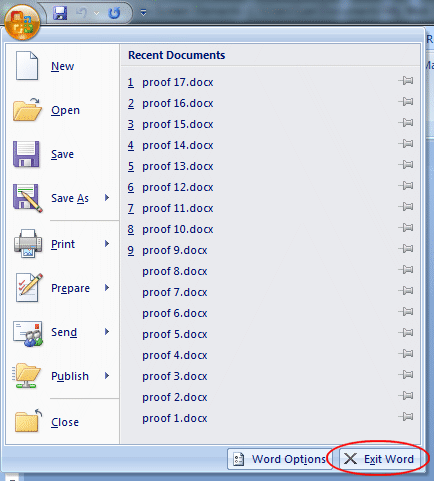Toggle the pushpin beside proof 11.docx
Viewport: 434px width, 481px height.
(x=406, y=207)
